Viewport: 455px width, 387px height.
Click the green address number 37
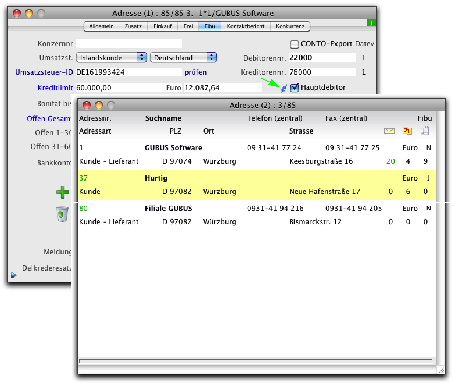pyautogui.click(x=83, y=178)
